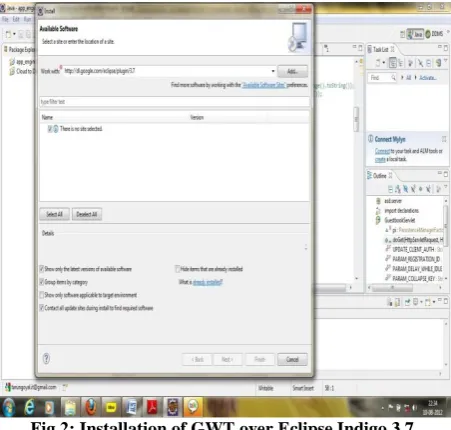Image resolution: width=451 pixels, height=430 pixels.
Task: Click the Open Perspective icon
Action: 402,34
